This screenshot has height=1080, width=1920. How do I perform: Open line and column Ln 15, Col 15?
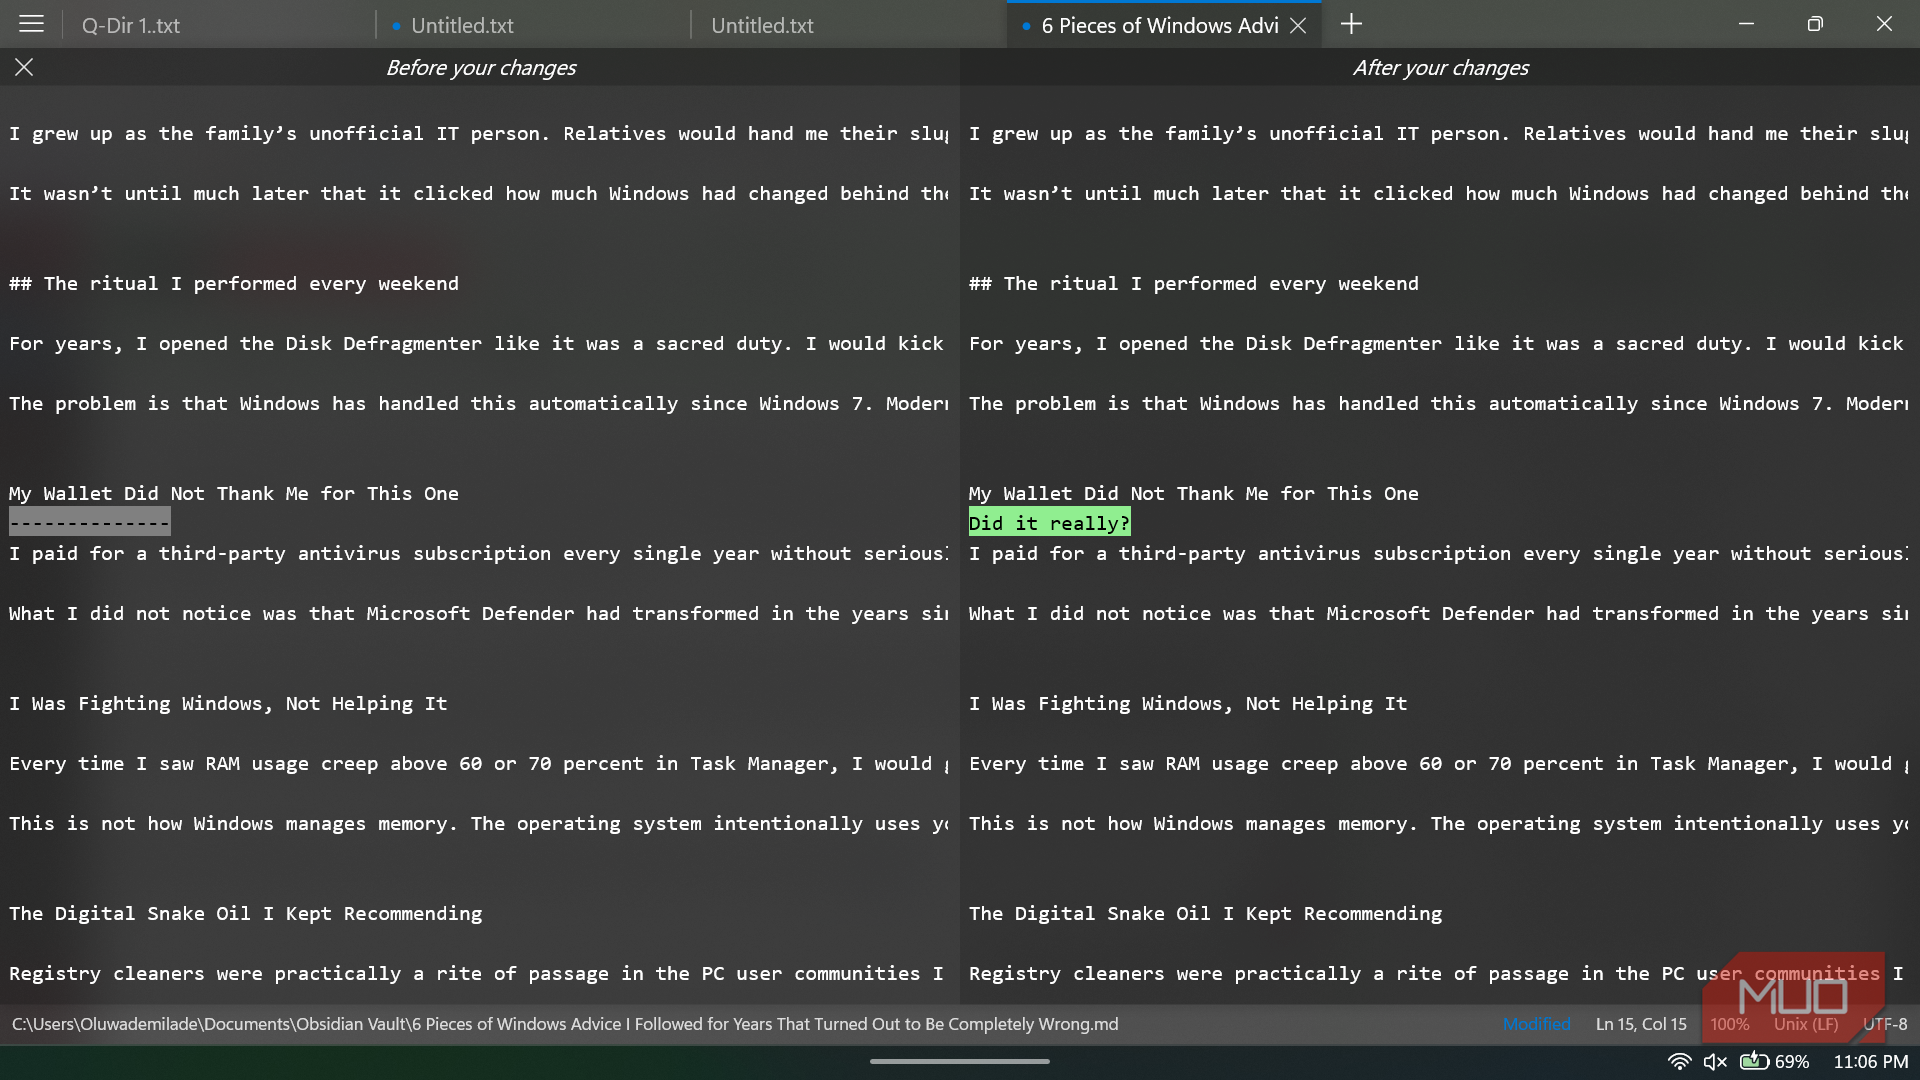coord(1641,1024)
